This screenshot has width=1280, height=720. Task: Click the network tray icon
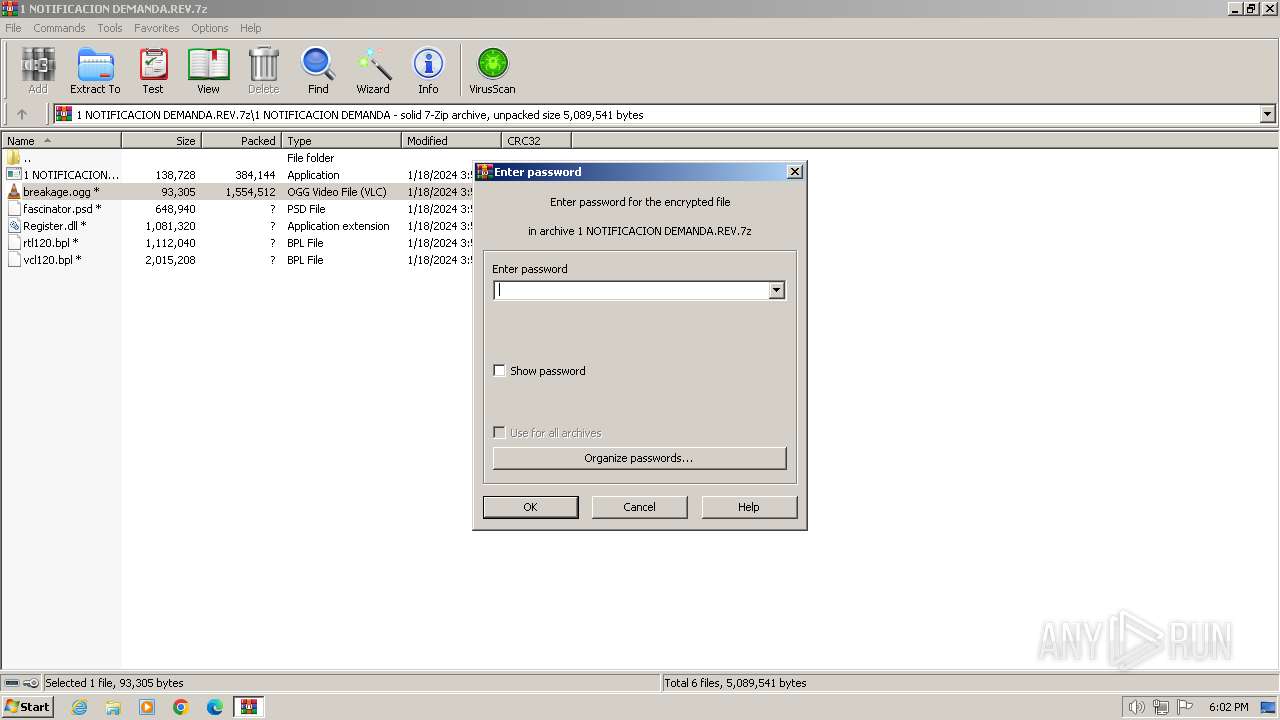click(1161, 707)
